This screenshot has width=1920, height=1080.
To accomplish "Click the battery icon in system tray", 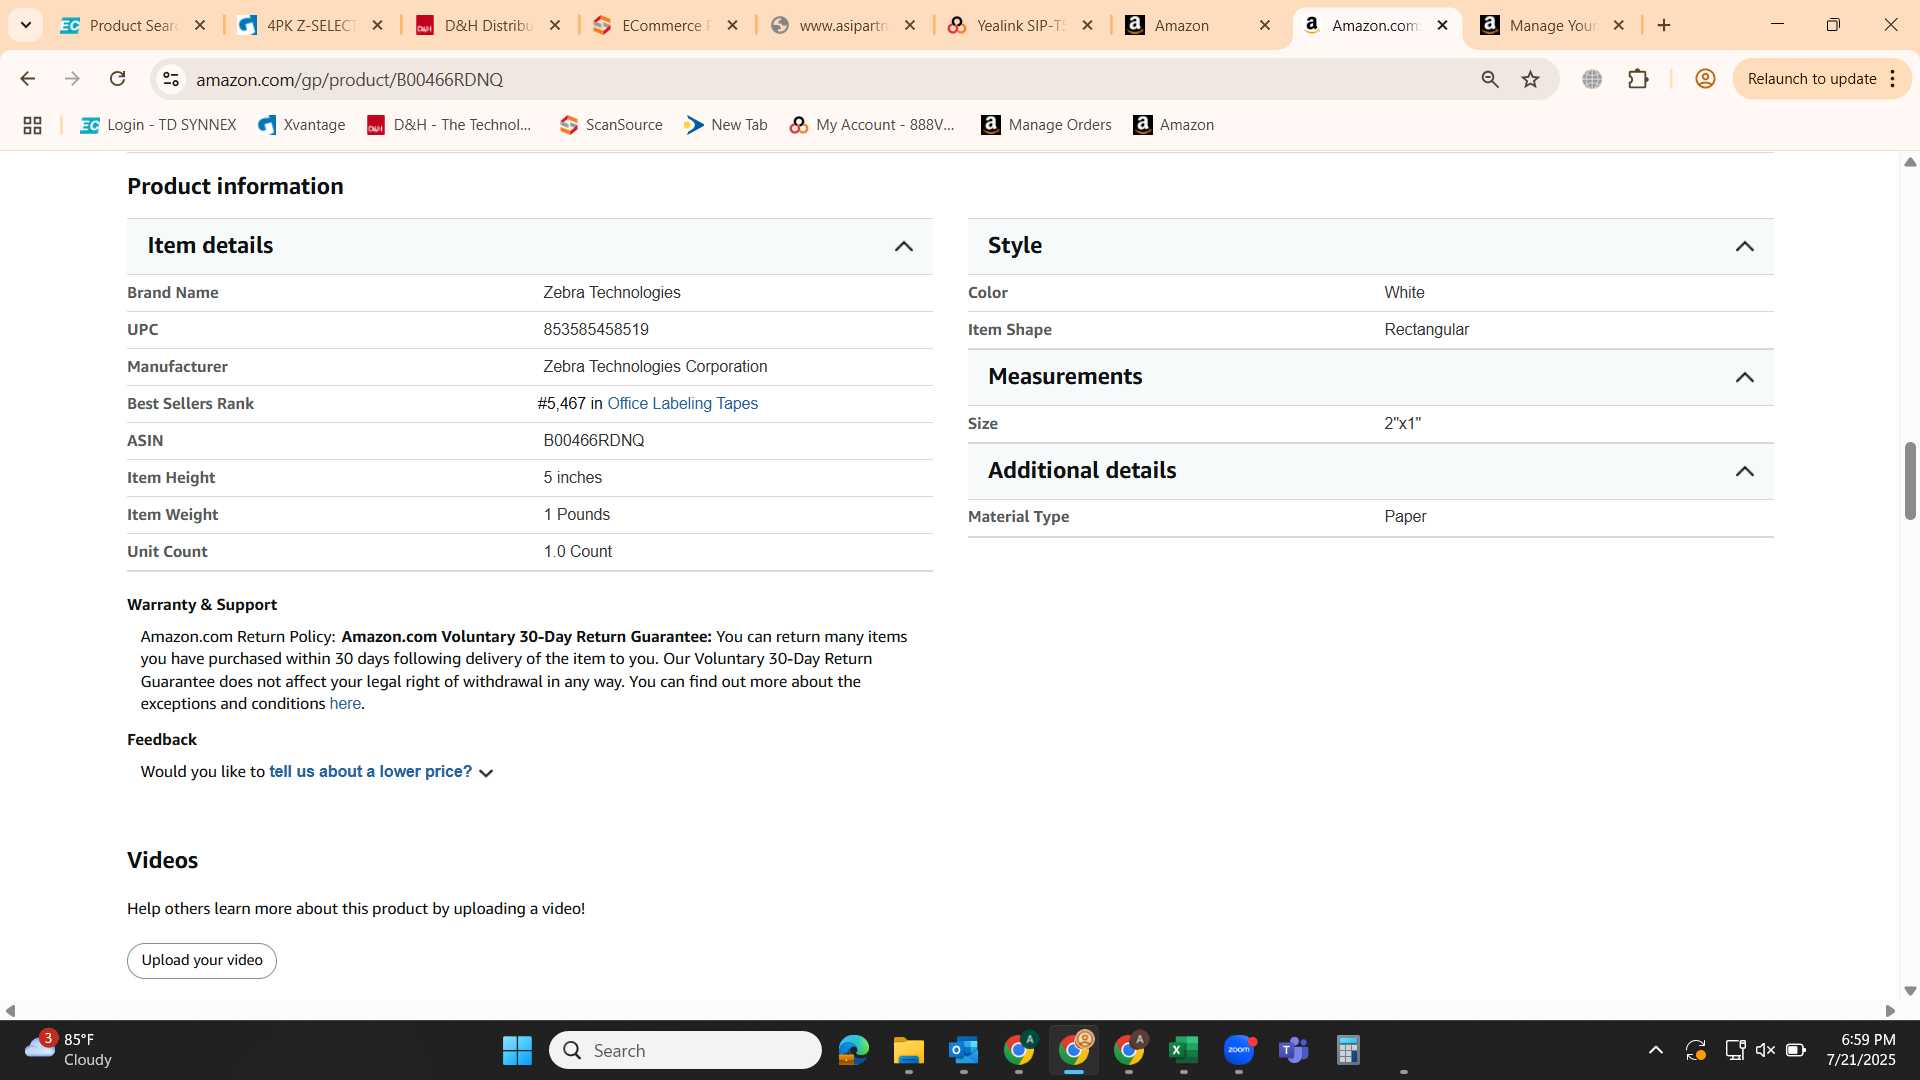I will click(1796, 1050).
